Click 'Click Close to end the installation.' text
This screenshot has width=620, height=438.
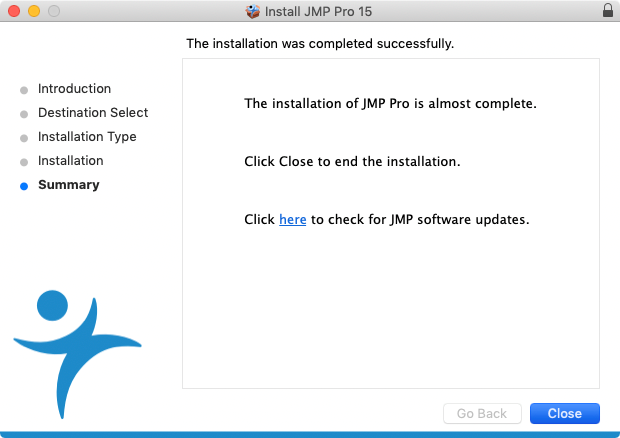click(352, 161)
